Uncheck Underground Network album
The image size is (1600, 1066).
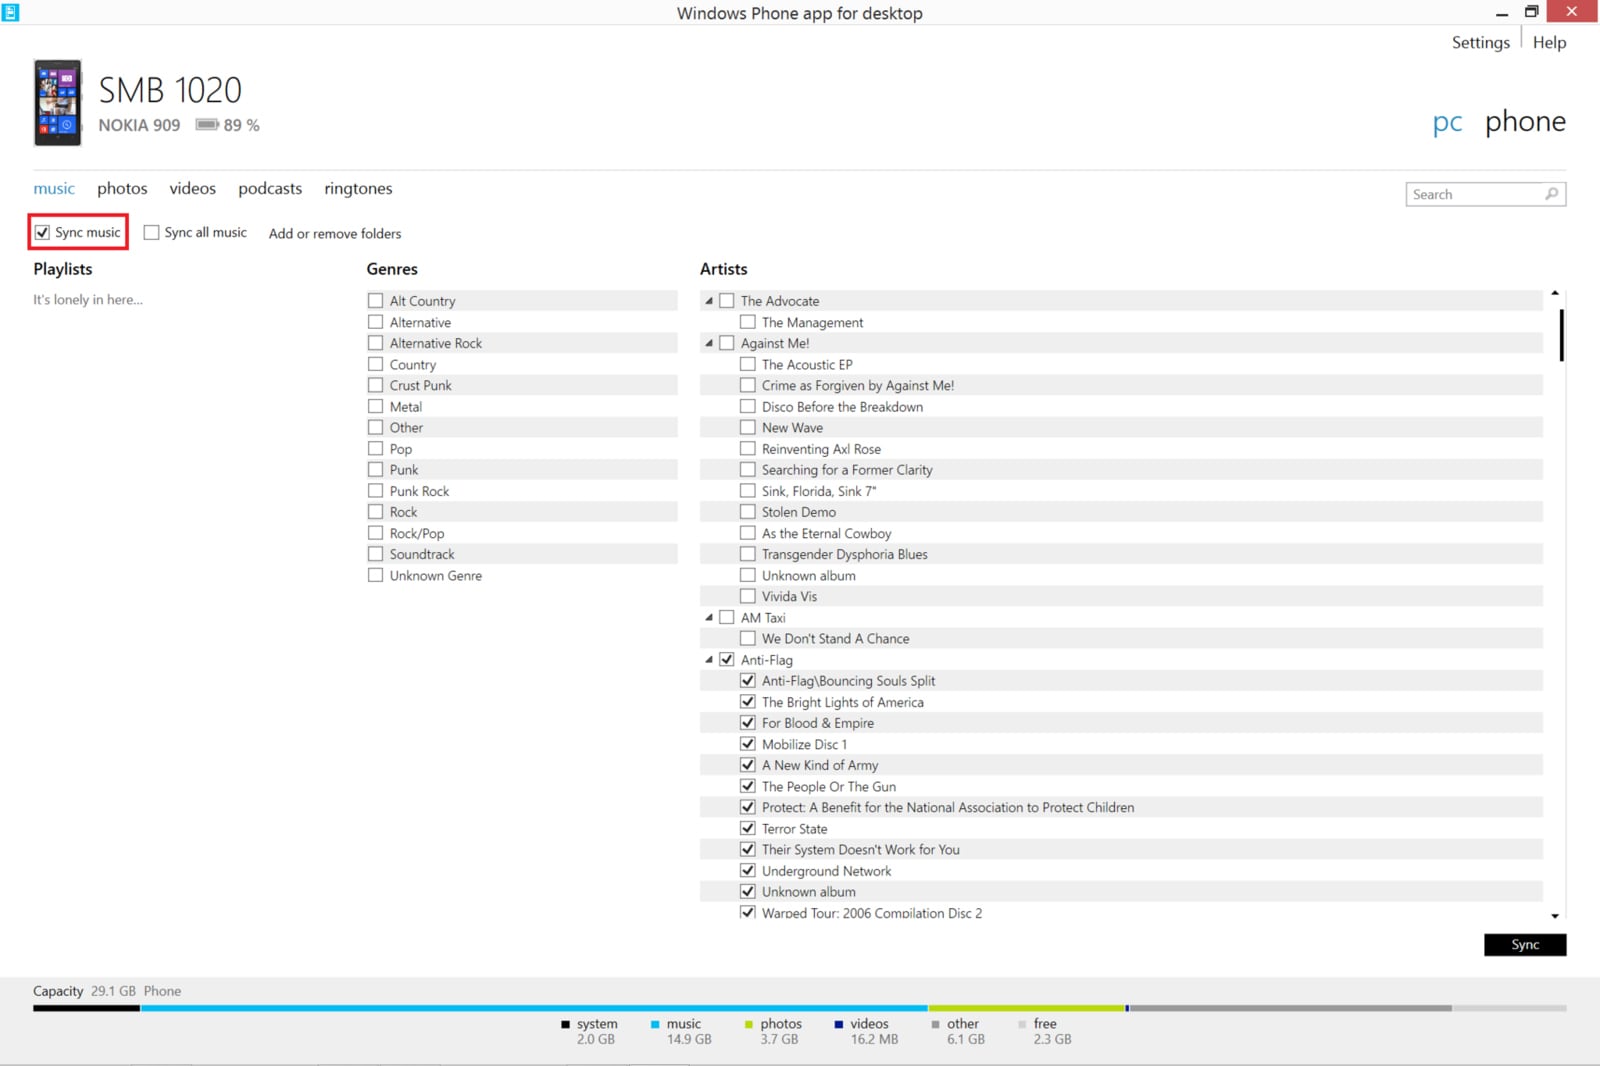748,871
